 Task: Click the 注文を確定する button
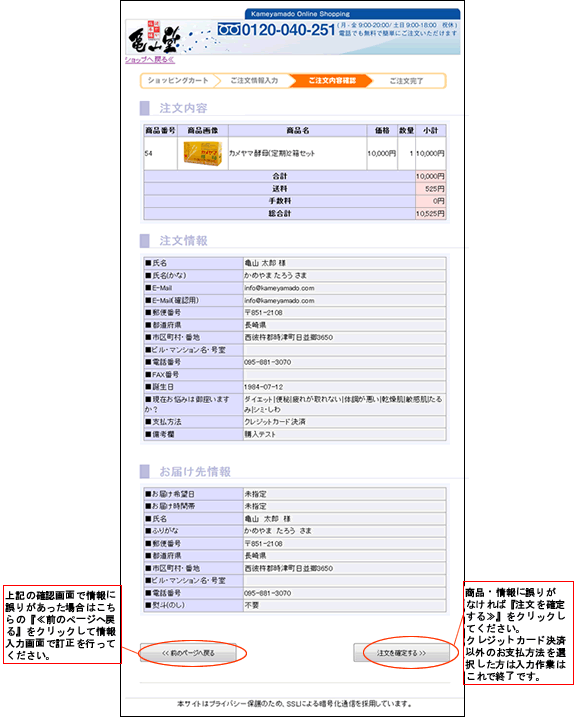tap(401, 652)
